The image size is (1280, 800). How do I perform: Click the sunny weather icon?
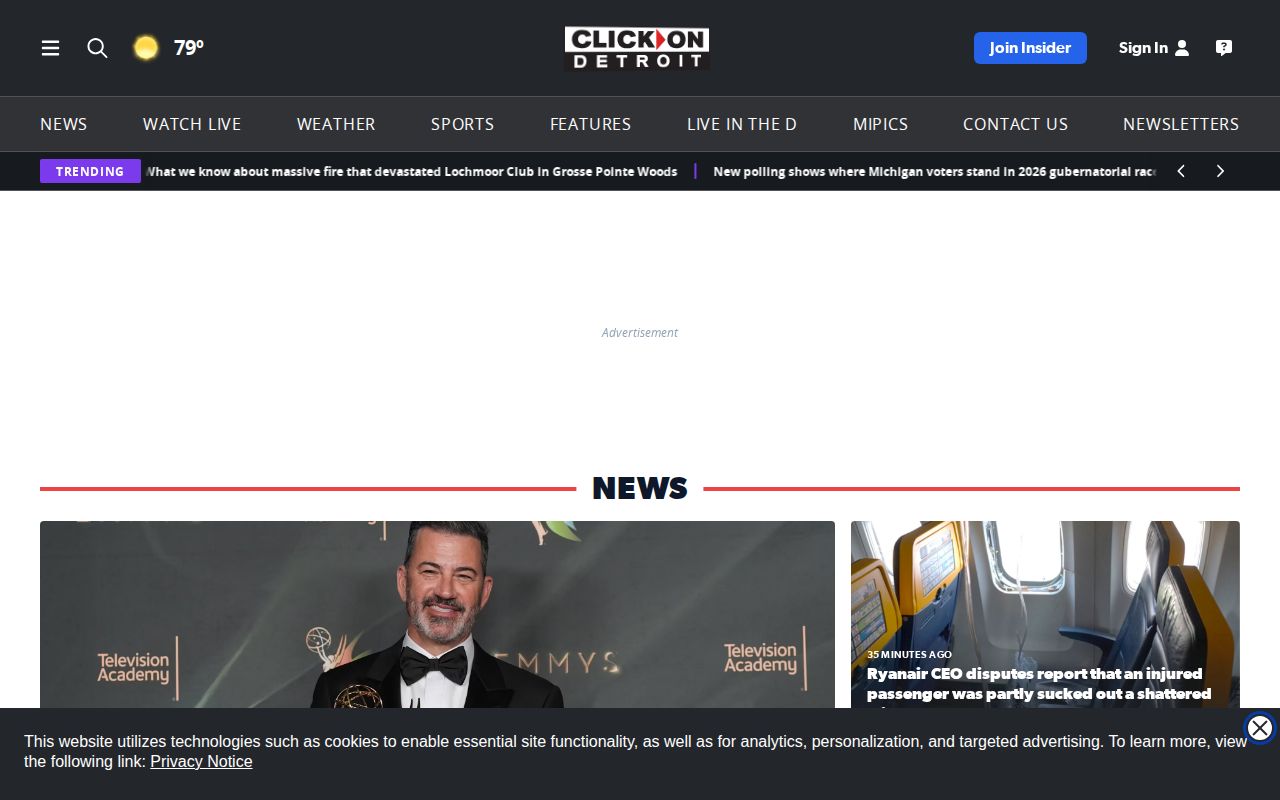click(146, 48)
